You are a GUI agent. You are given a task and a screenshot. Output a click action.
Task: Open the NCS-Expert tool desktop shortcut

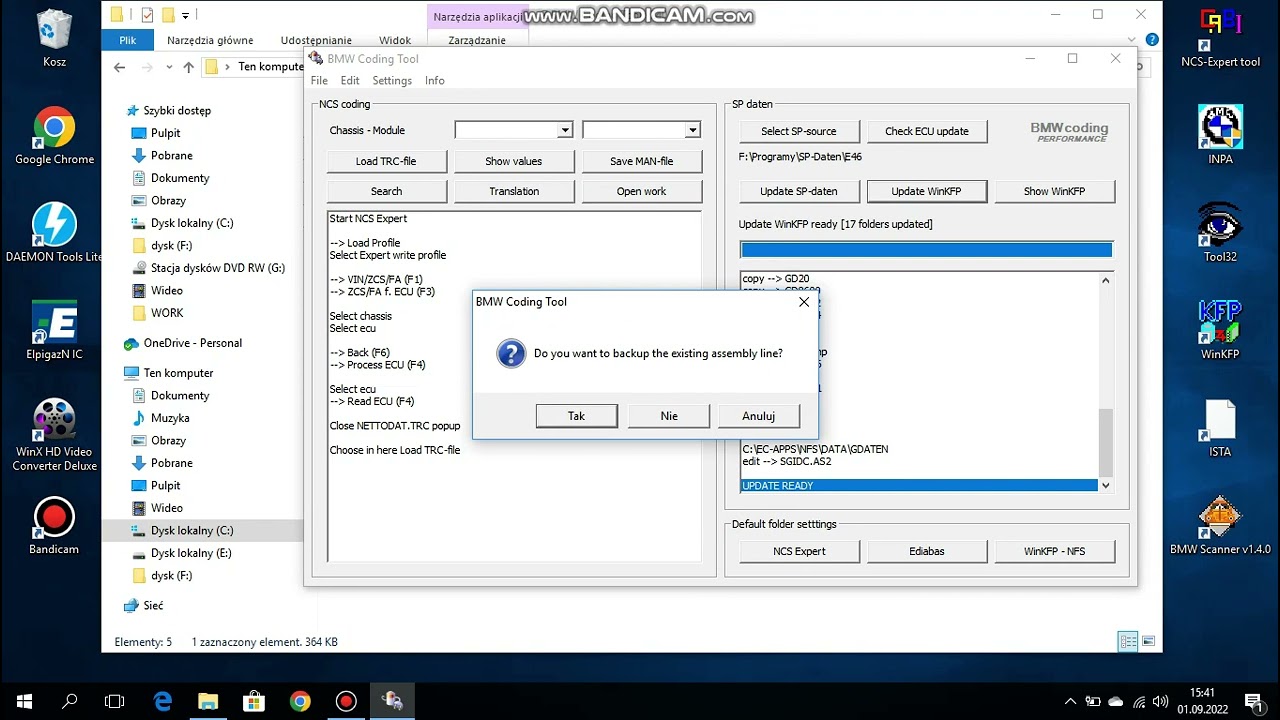tap(1220, 38)
